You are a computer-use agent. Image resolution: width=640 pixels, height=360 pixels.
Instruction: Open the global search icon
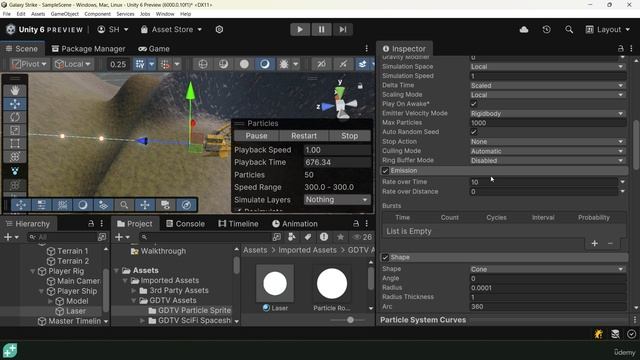tap(569, 29)
